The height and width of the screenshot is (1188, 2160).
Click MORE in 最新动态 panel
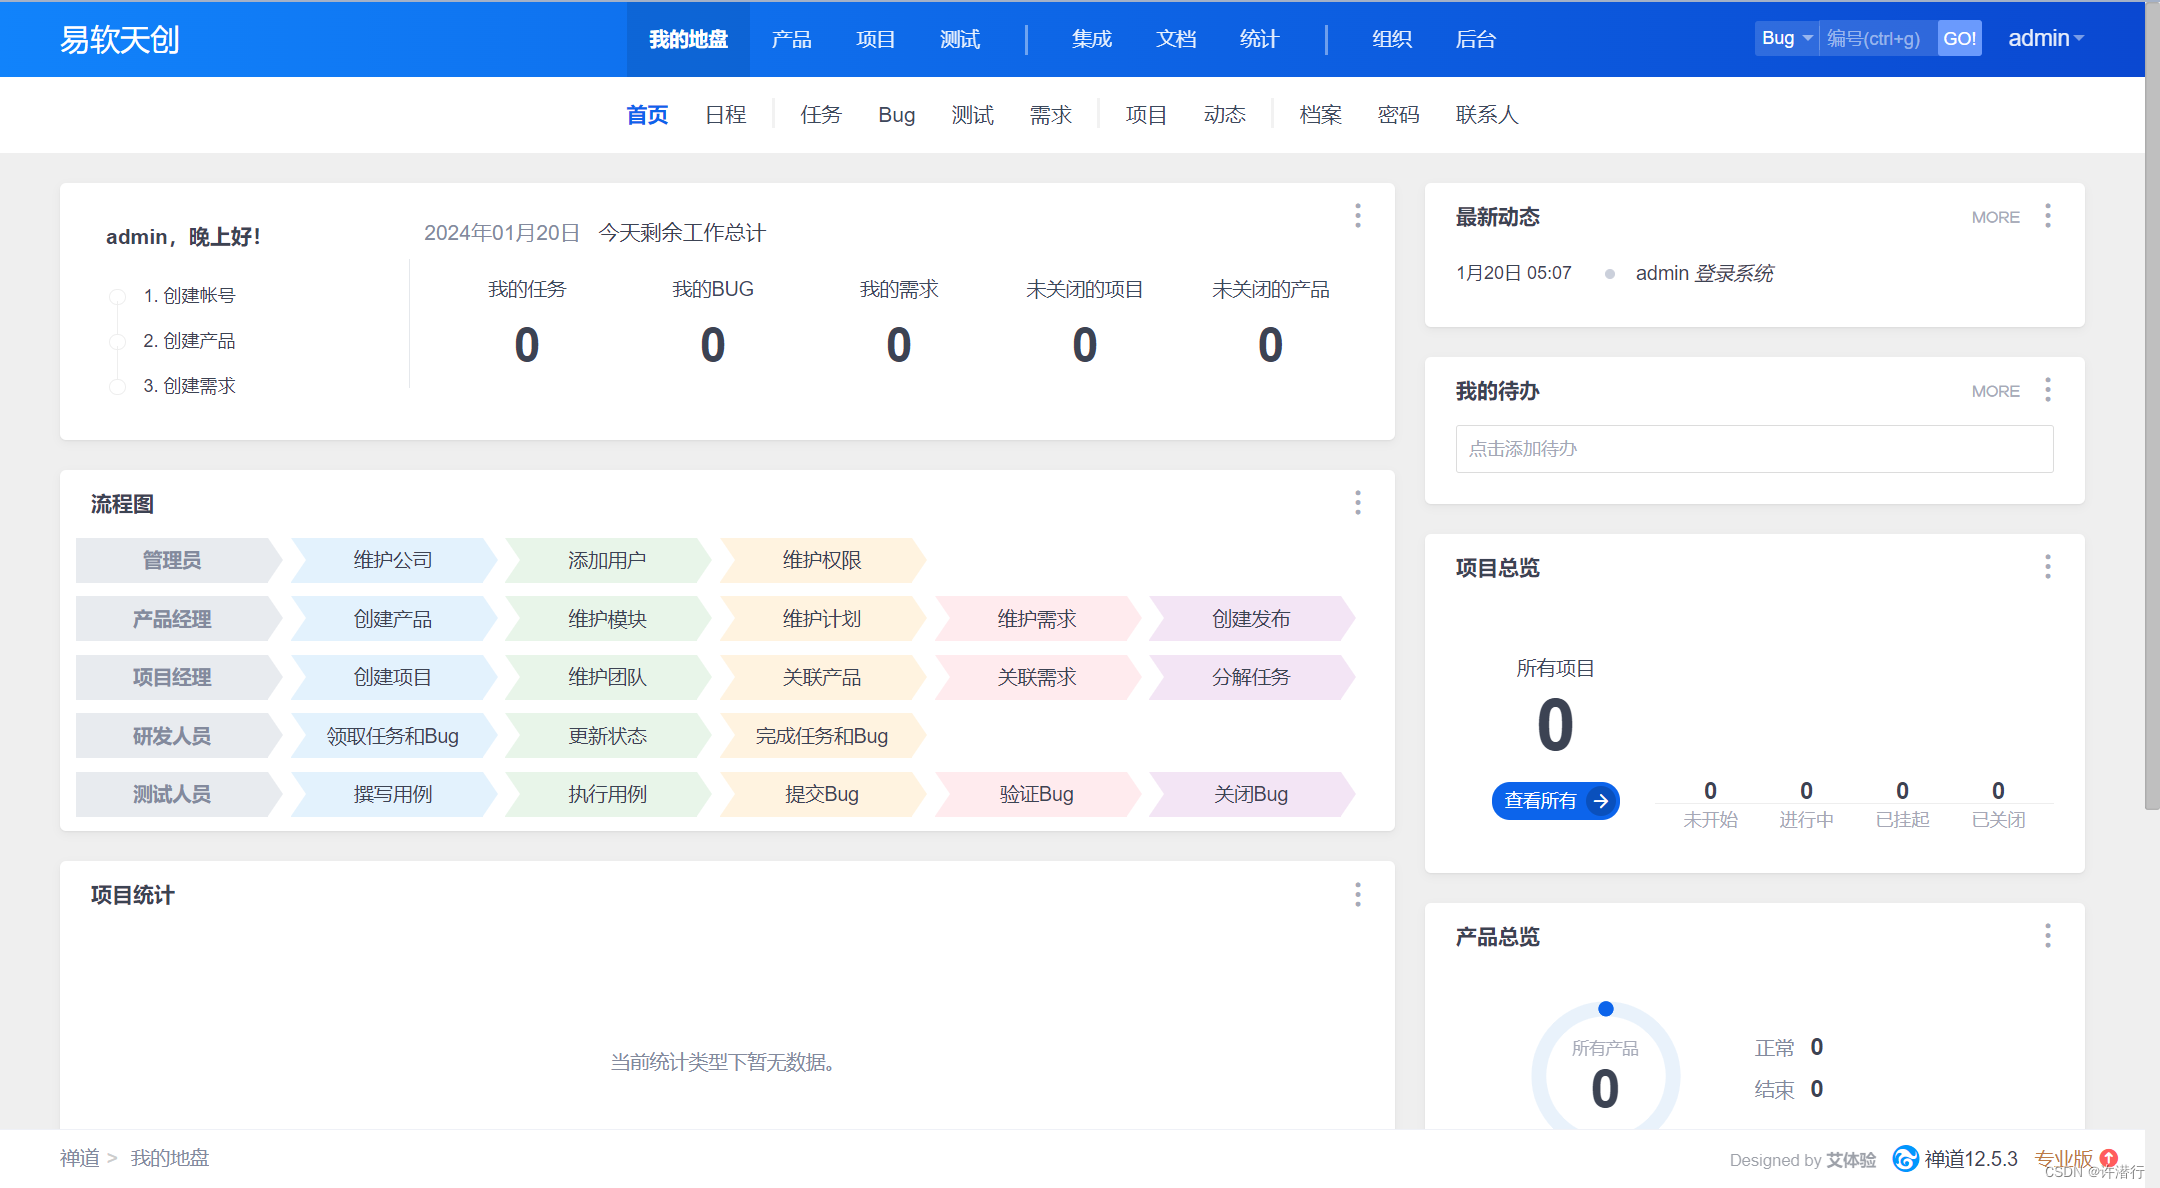pos(1995,217)
